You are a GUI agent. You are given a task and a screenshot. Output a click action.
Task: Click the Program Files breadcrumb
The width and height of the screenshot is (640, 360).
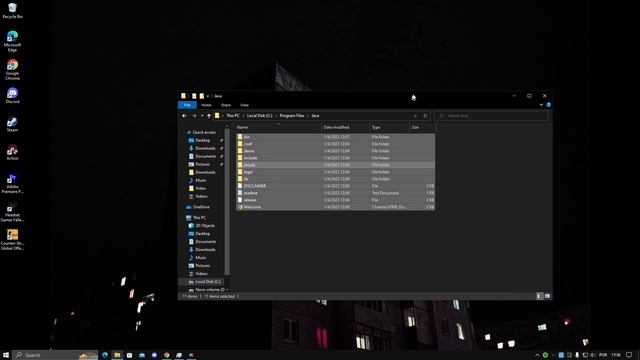292,116
